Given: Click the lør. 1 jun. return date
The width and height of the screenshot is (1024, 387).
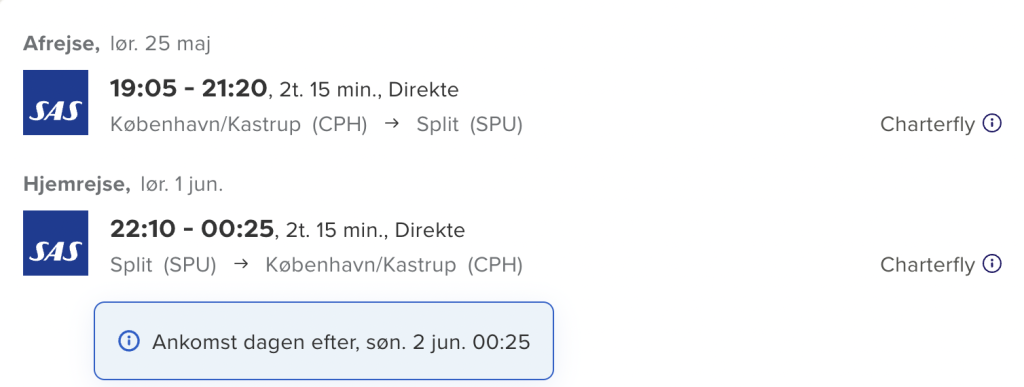Looking at the screenshot, I should (182, 185).
